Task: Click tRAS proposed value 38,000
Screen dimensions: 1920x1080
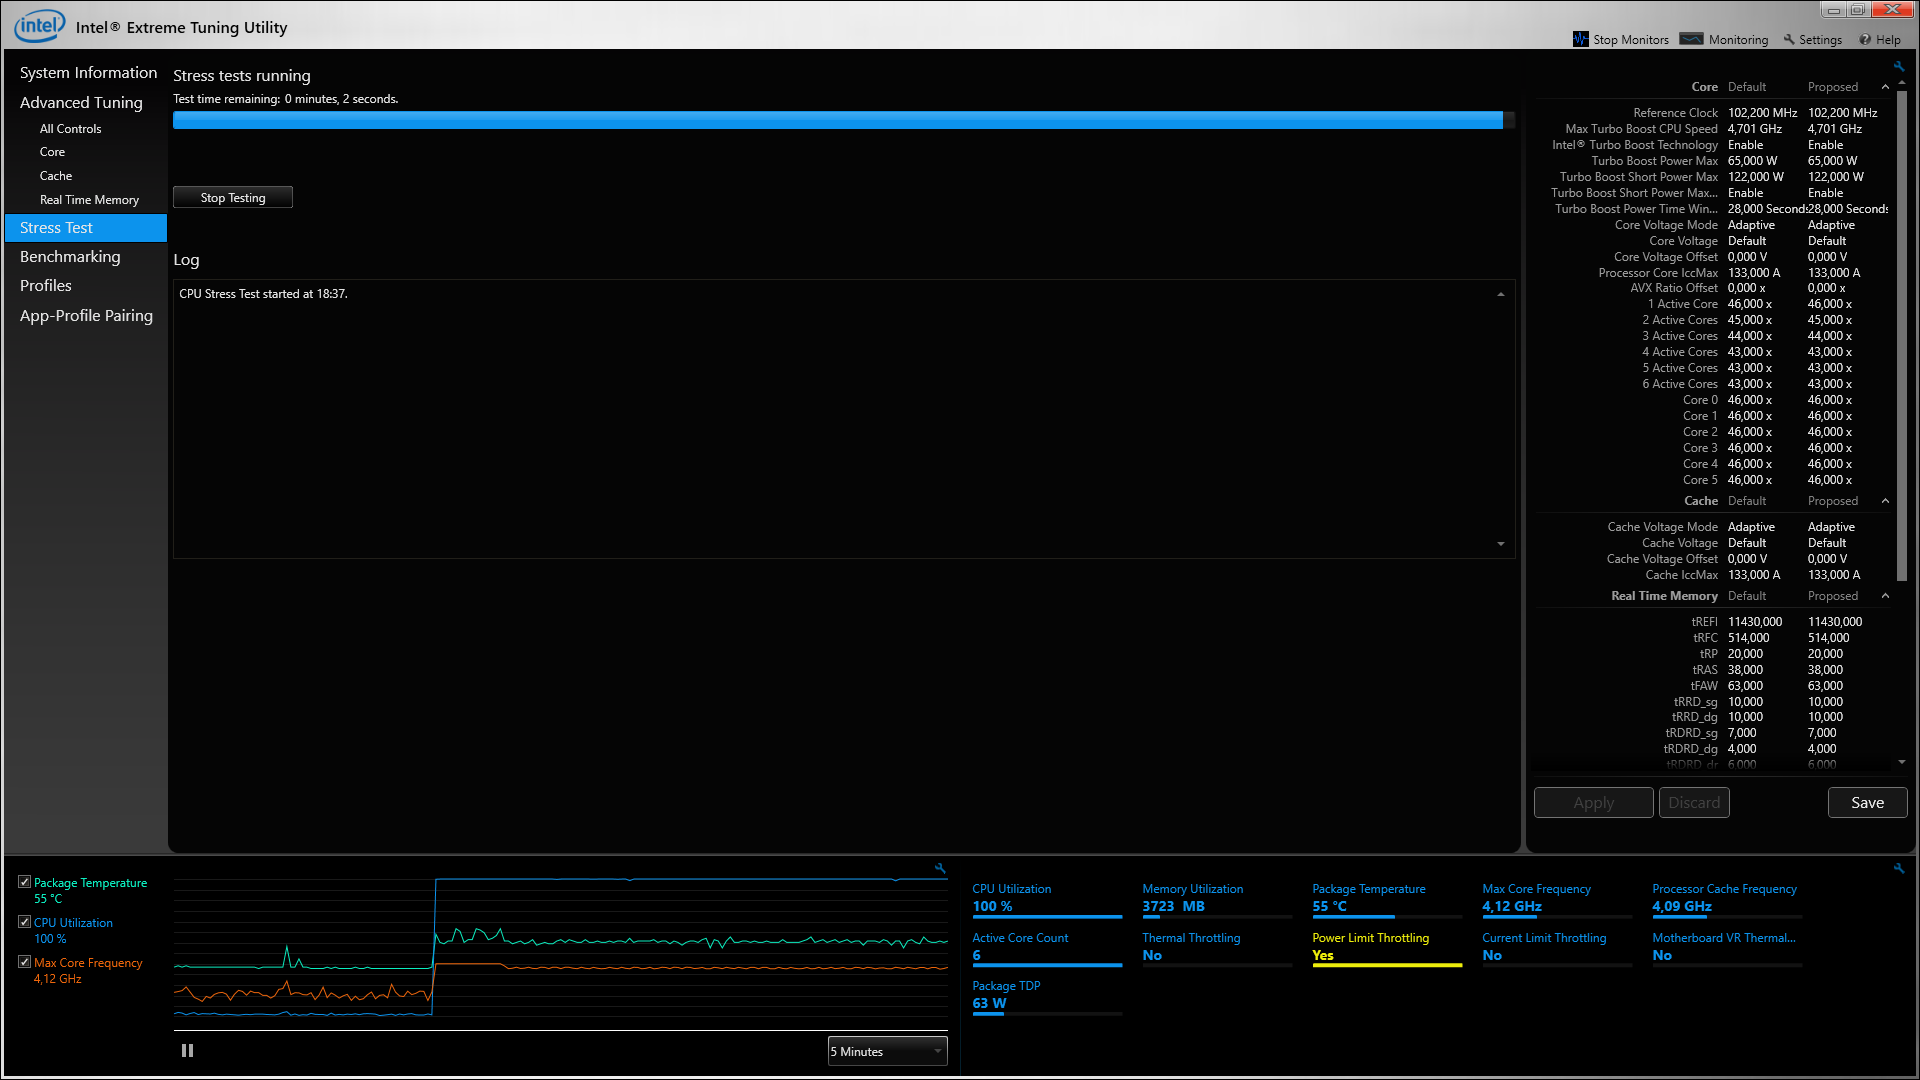Action: coord(1825,670)
